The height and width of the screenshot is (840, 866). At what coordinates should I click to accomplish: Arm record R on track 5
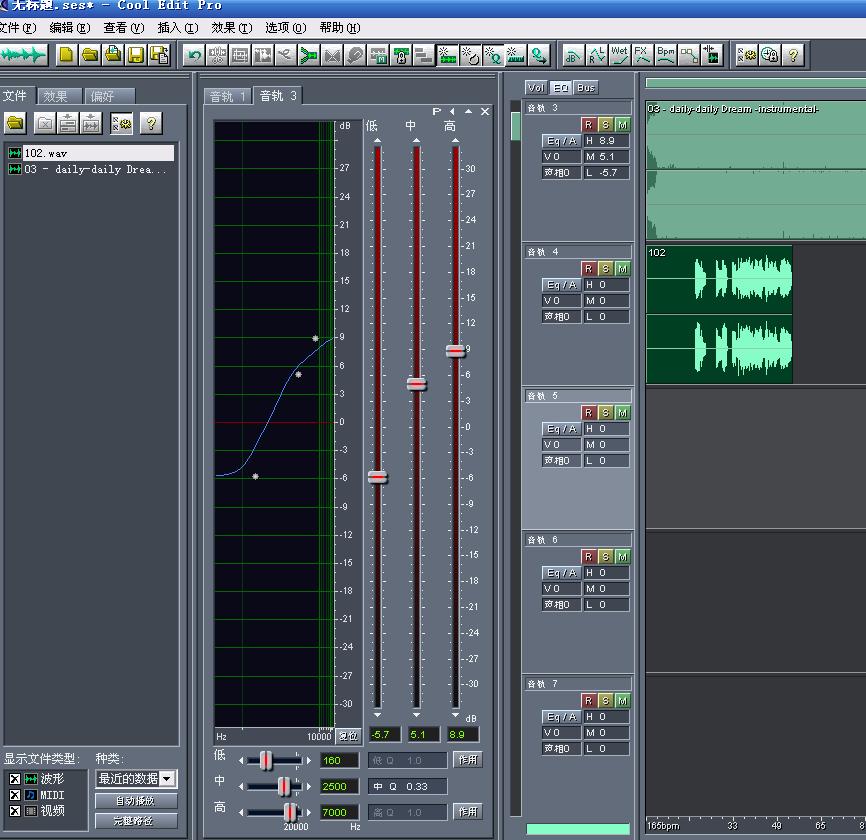pyautogui.click(x=588, y=413)
